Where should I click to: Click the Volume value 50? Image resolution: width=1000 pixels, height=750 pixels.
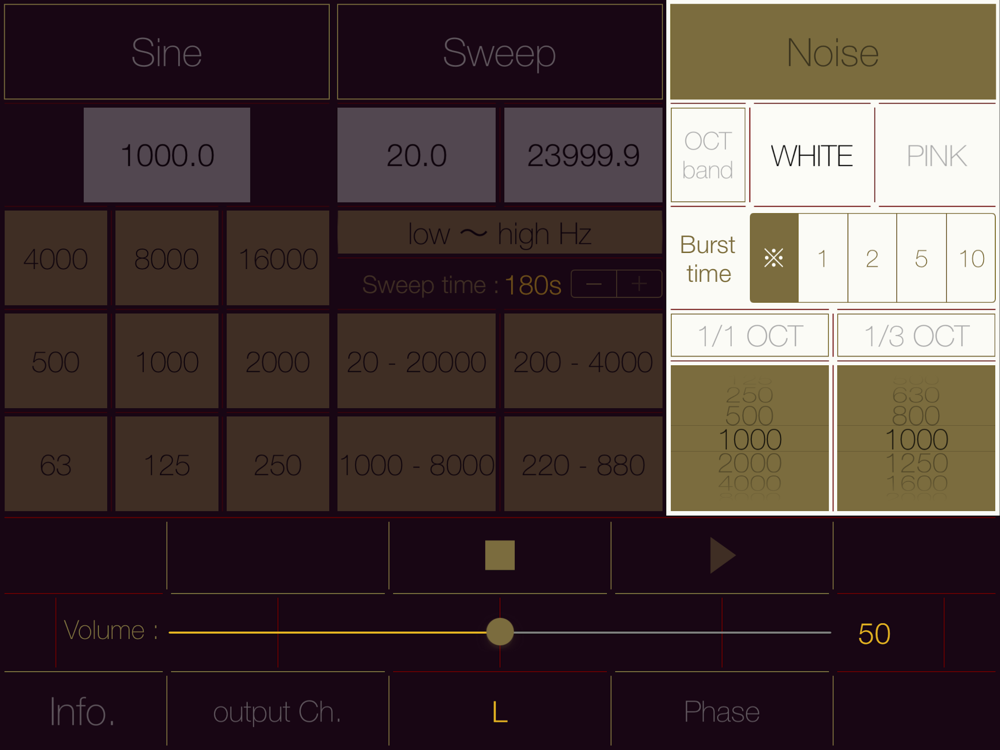pos(874,633)
